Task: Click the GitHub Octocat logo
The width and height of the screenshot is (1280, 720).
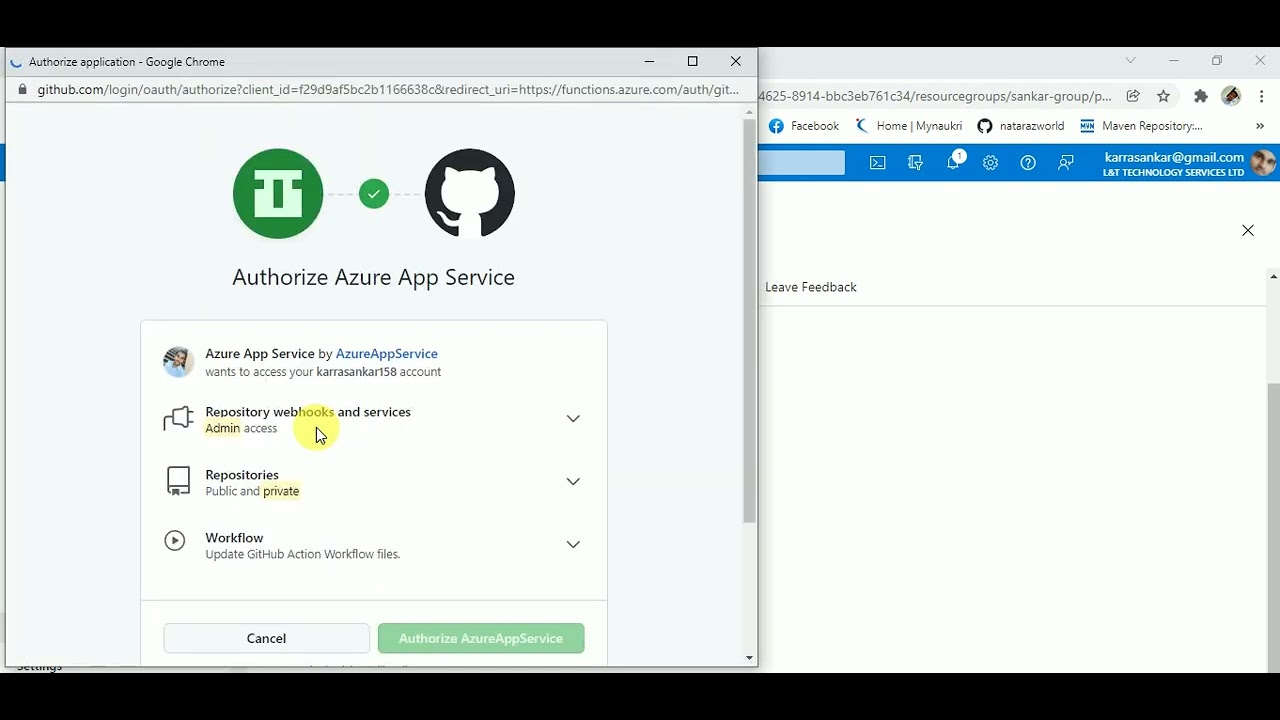Action: (470, 193)
